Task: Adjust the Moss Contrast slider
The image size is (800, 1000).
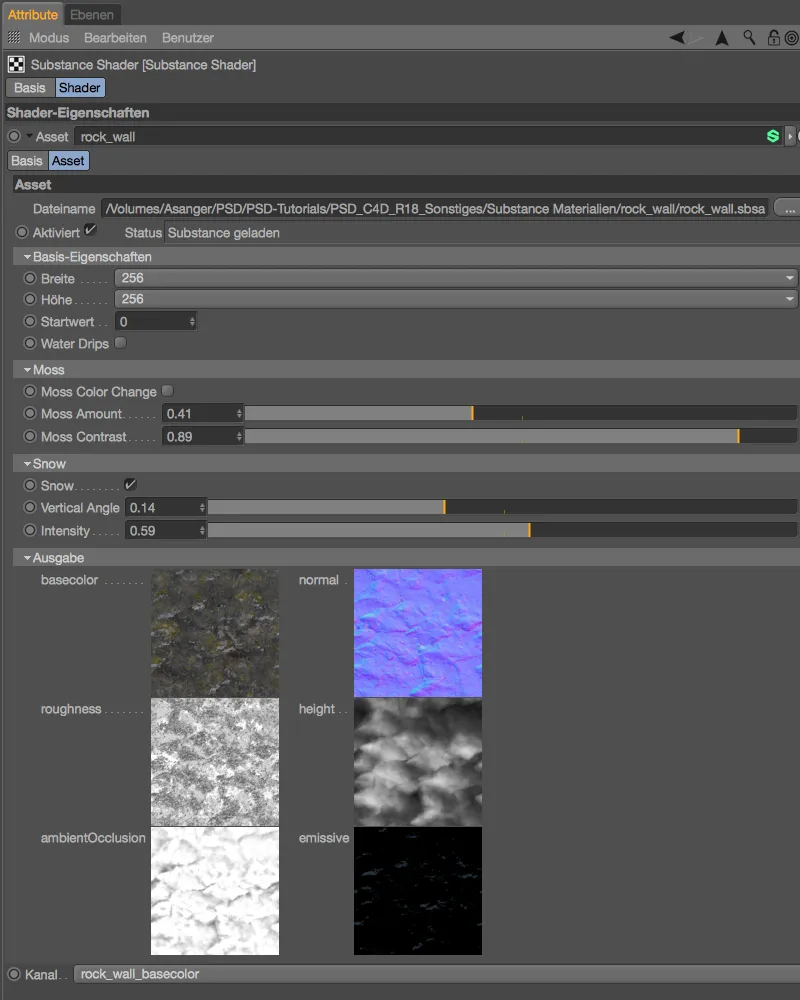Action: [521, 436]
